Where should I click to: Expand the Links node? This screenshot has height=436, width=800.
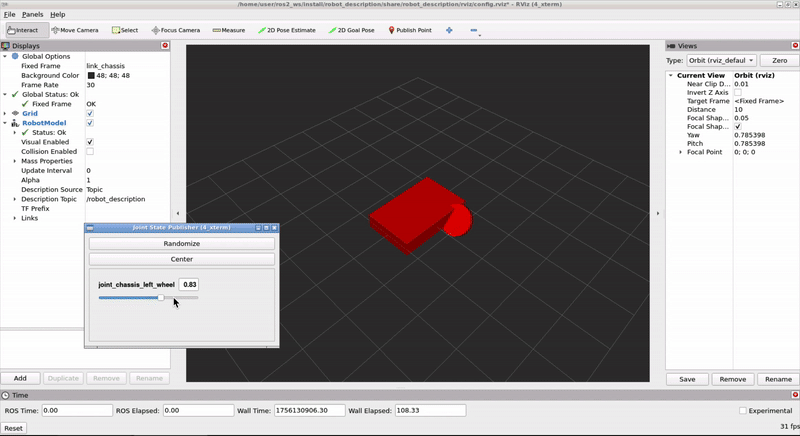15,218
